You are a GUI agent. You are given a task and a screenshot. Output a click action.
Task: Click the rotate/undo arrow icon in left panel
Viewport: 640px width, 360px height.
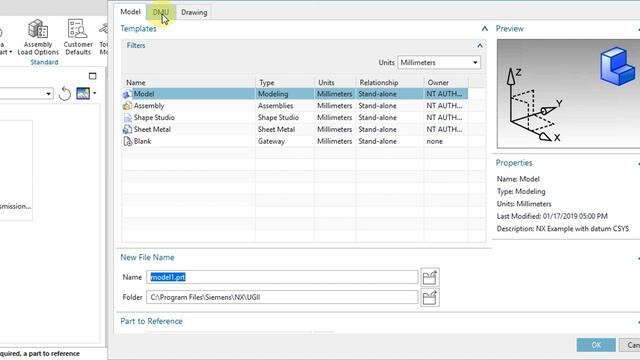[65, 93]
